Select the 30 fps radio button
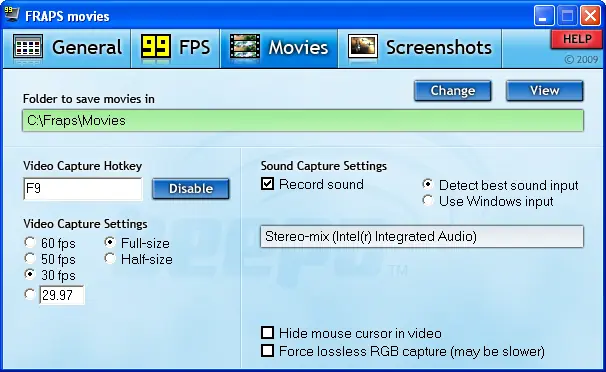The height and width of the screenshot is (372, 606). point(30,274)
